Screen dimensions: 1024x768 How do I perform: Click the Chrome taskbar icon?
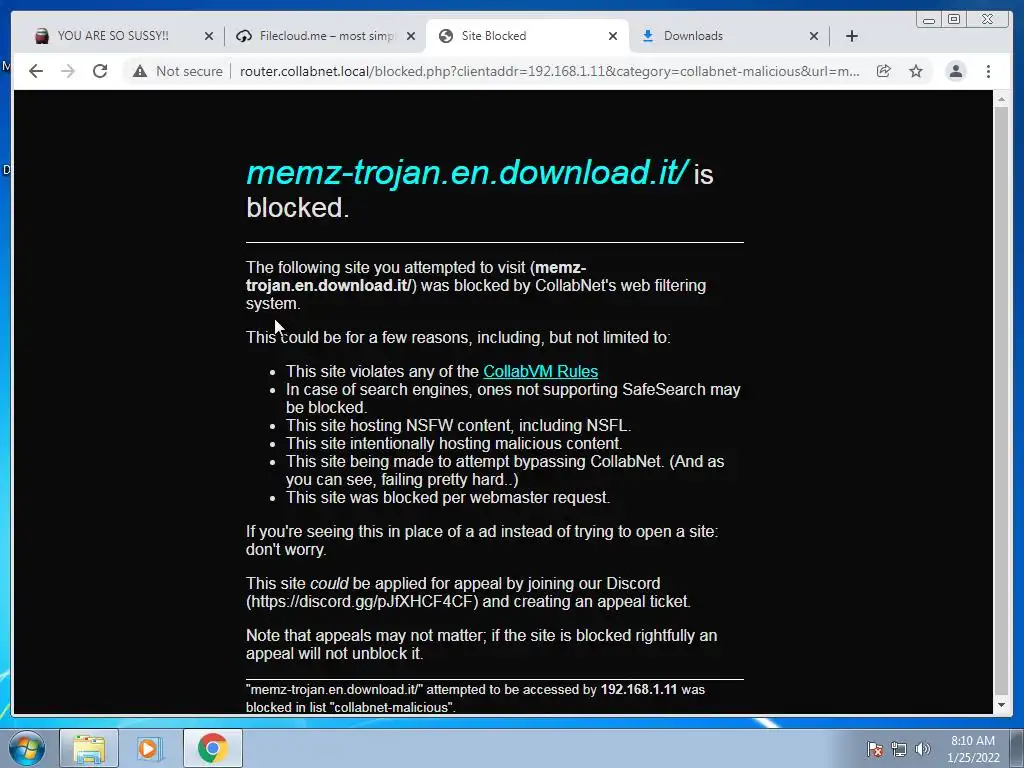tap(213, 748)
